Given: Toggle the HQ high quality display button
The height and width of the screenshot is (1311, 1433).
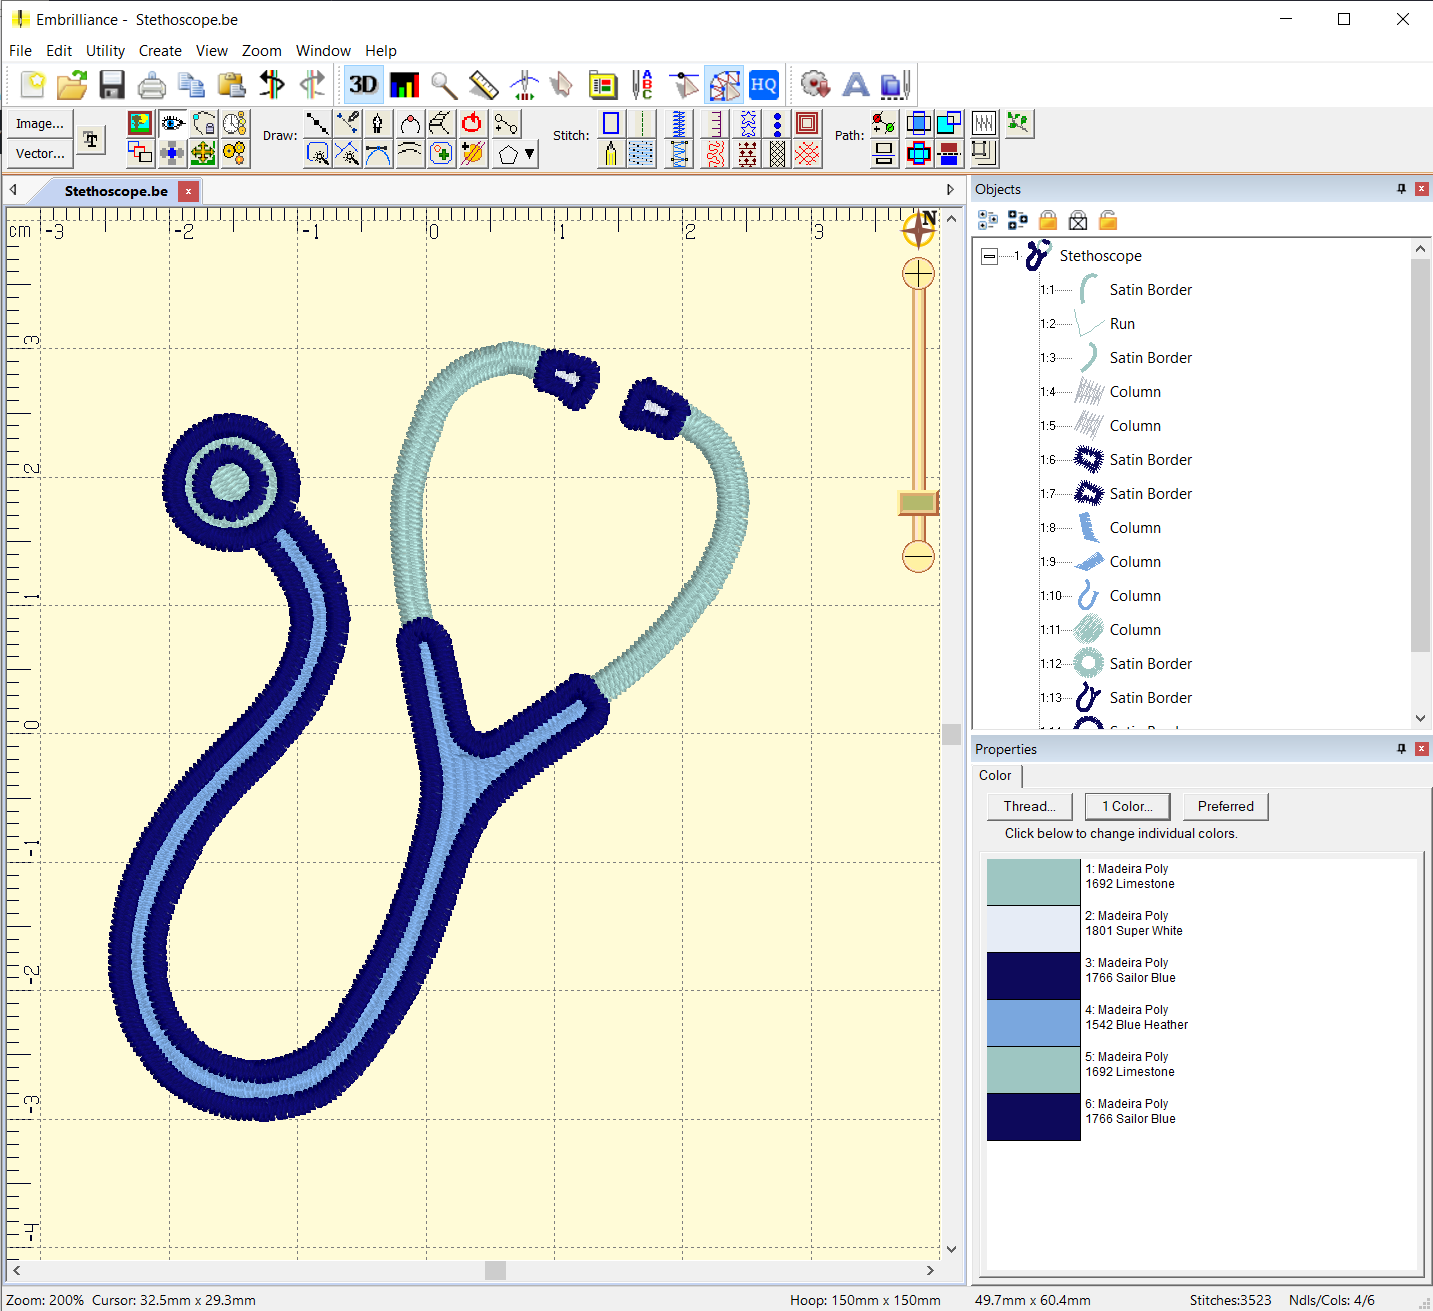Looking at the screenshot, I should click(x=764, y=85).
